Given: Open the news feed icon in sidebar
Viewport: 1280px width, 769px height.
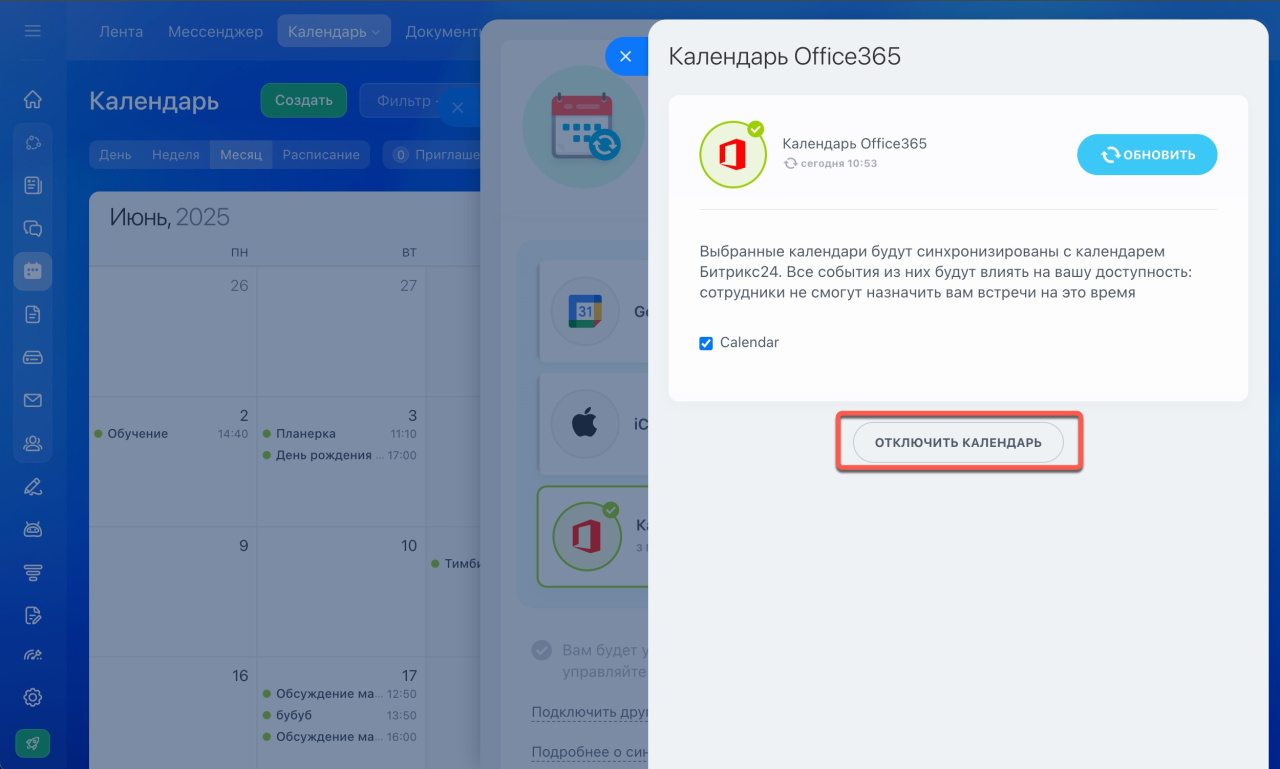Looking at the screenshot, I should click(x=32, y=185).
